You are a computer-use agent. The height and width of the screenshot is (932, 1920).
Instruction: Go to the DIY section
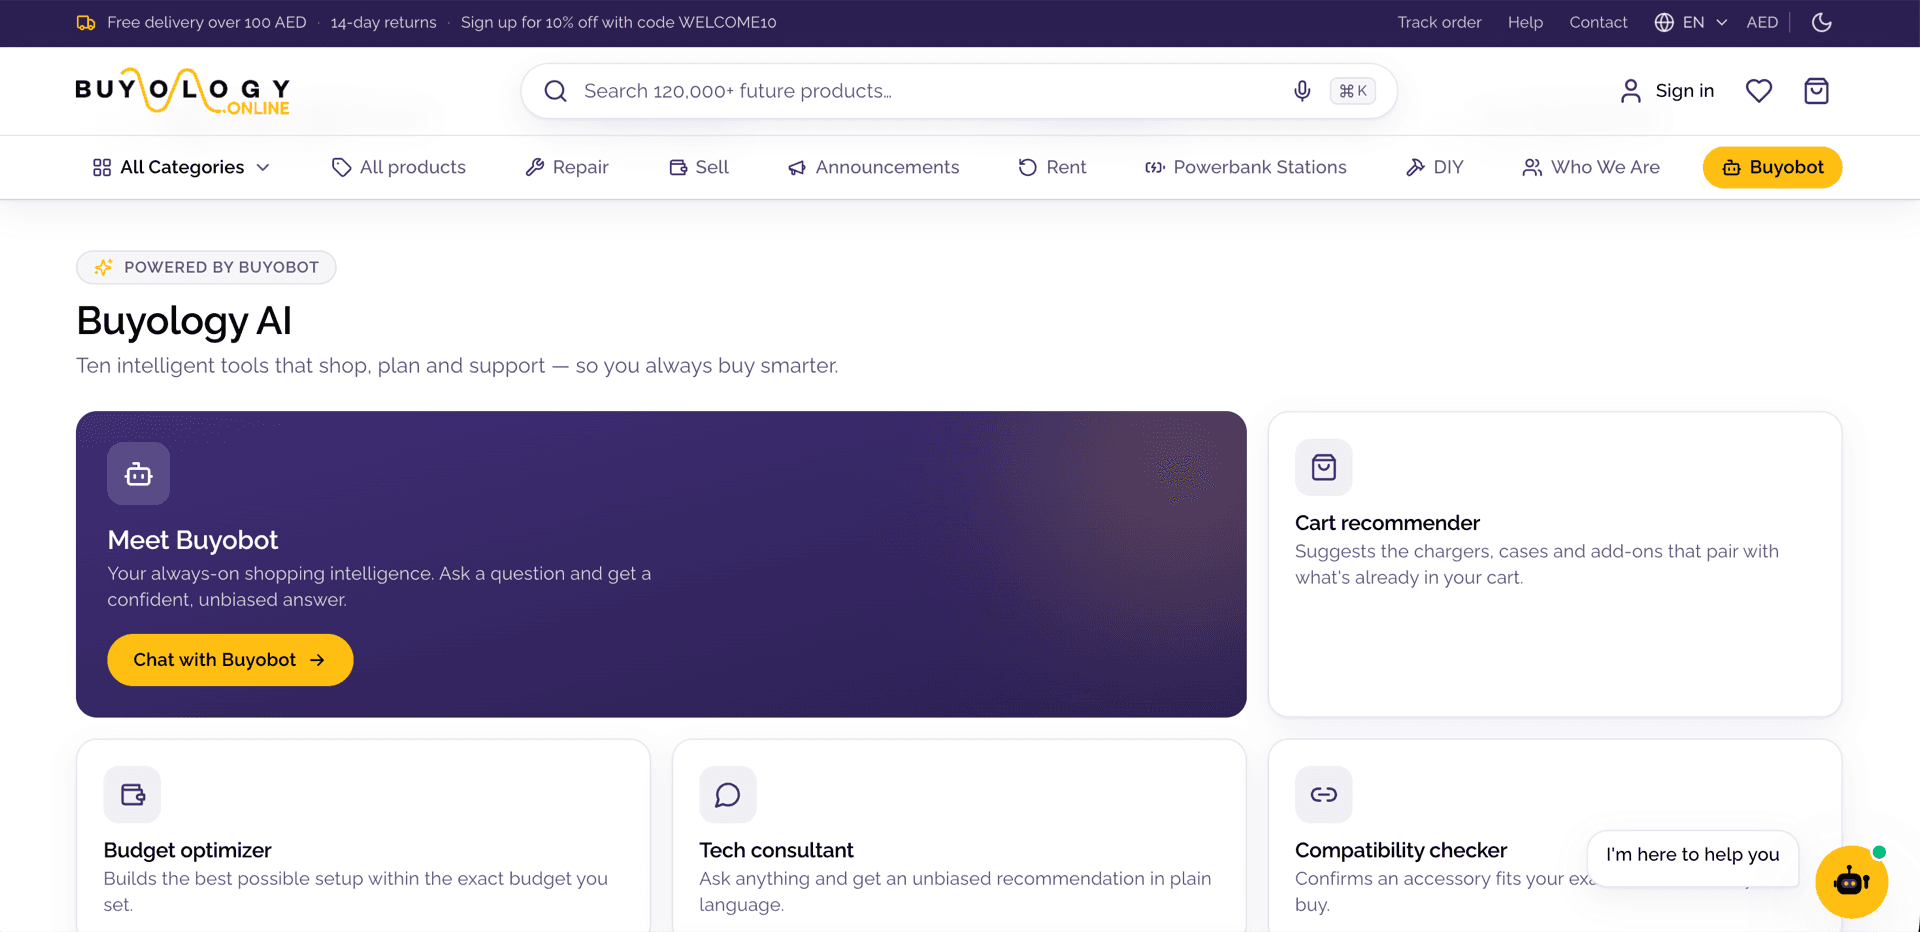click(1435, 167)
